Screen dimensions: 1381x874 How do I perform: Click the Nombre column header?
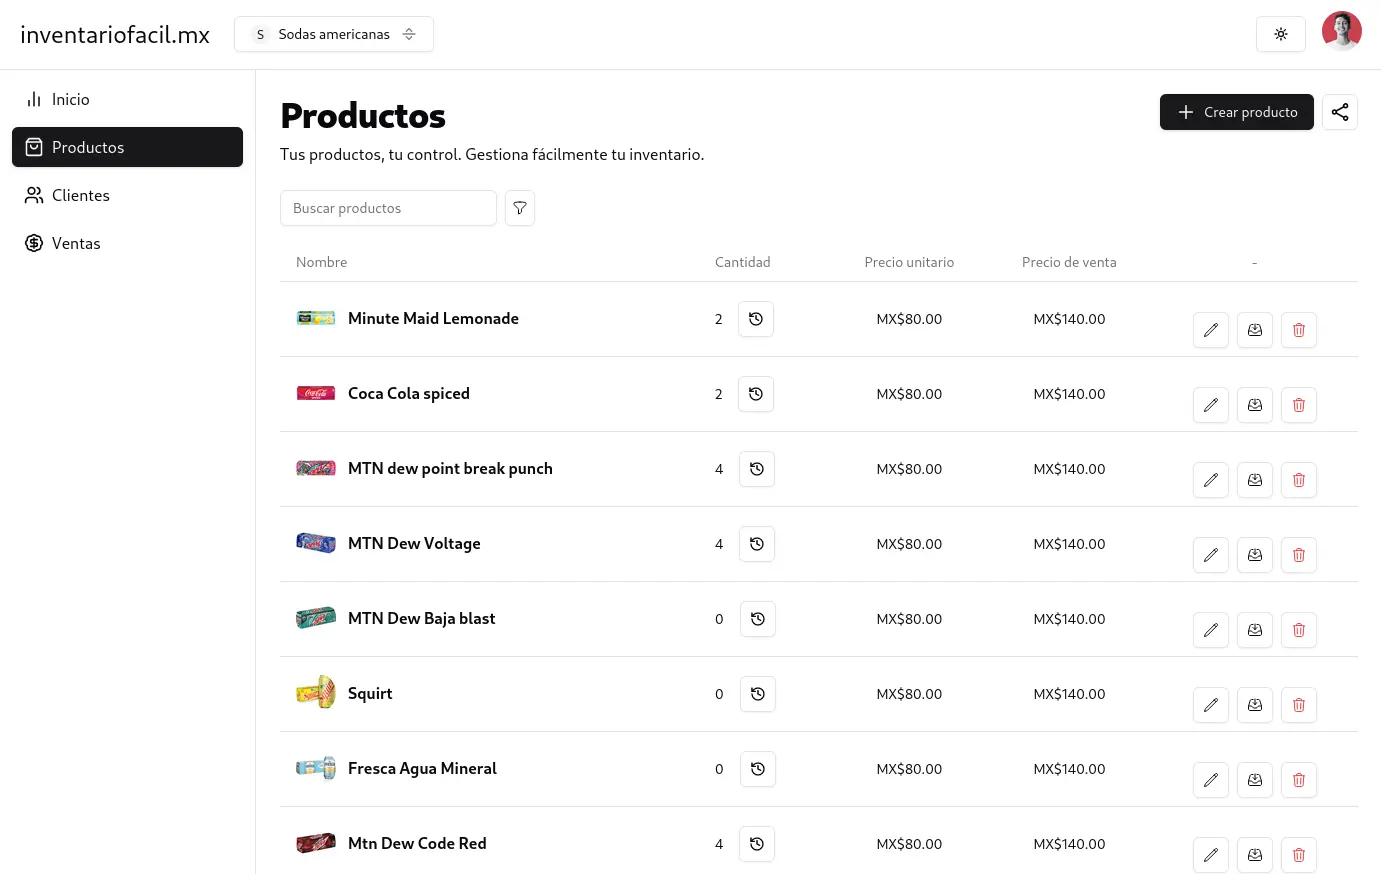(x=322, y=262)
